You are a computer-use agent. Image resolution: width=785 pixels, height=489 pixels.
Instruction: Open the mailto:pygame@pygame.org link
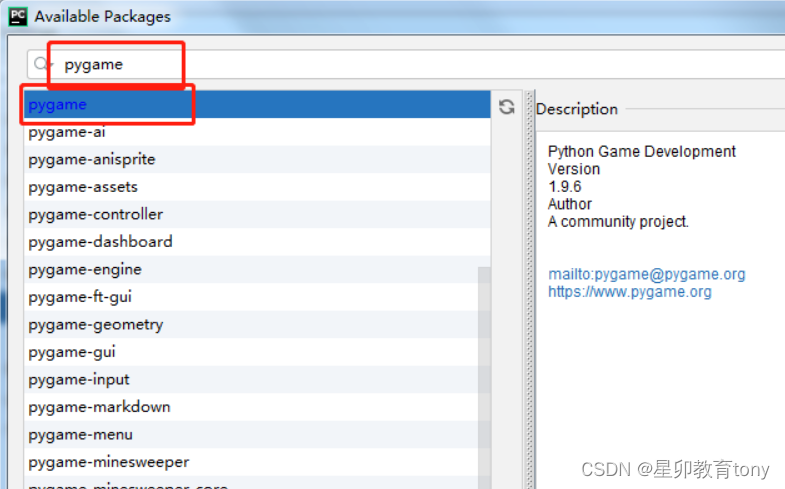pos(647,274)
